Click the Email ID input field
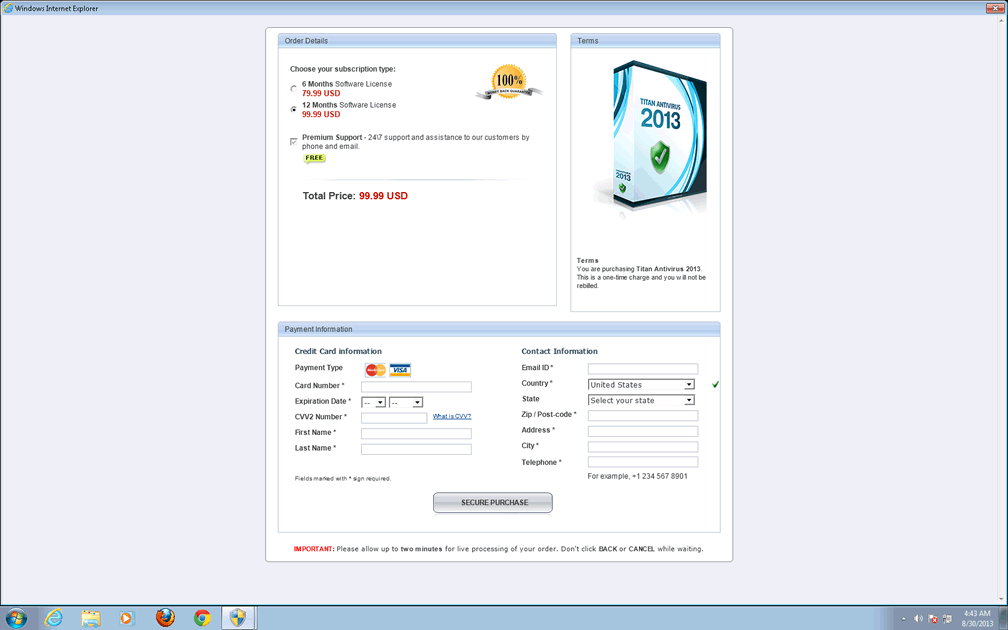Screen dimensions: 1008x630 [x=643, y=369]
